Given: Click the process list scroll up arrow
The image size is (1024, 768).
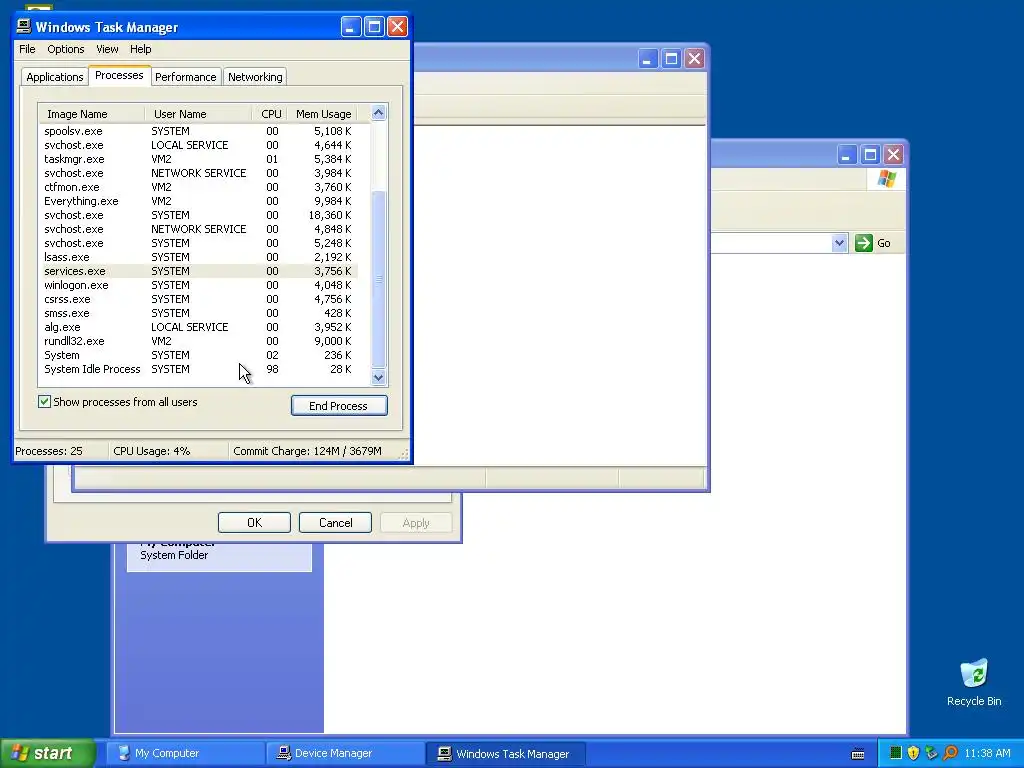Looking at the screenshot, I should (379, 113).
